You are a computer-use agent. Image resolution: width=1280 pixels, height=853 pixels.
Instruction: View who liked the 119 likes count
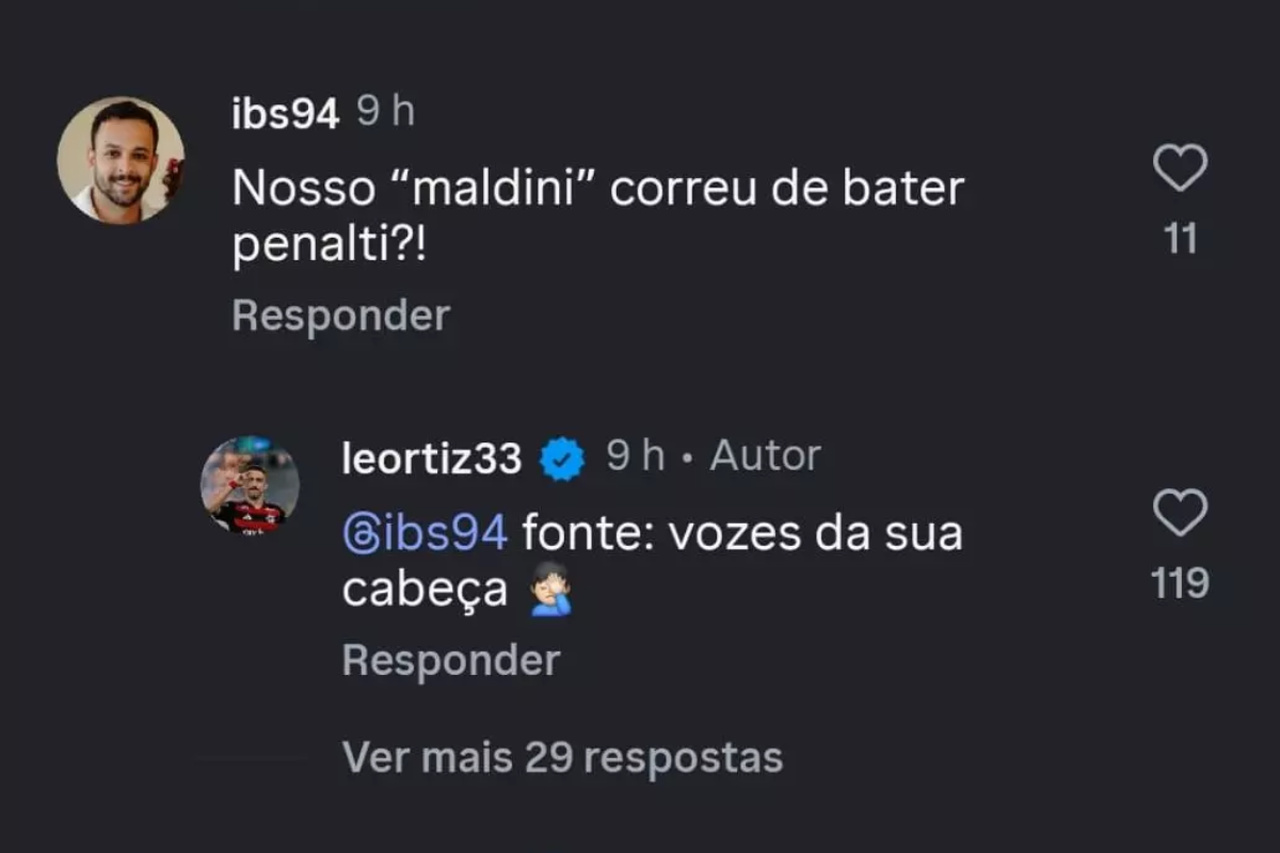1180,584
